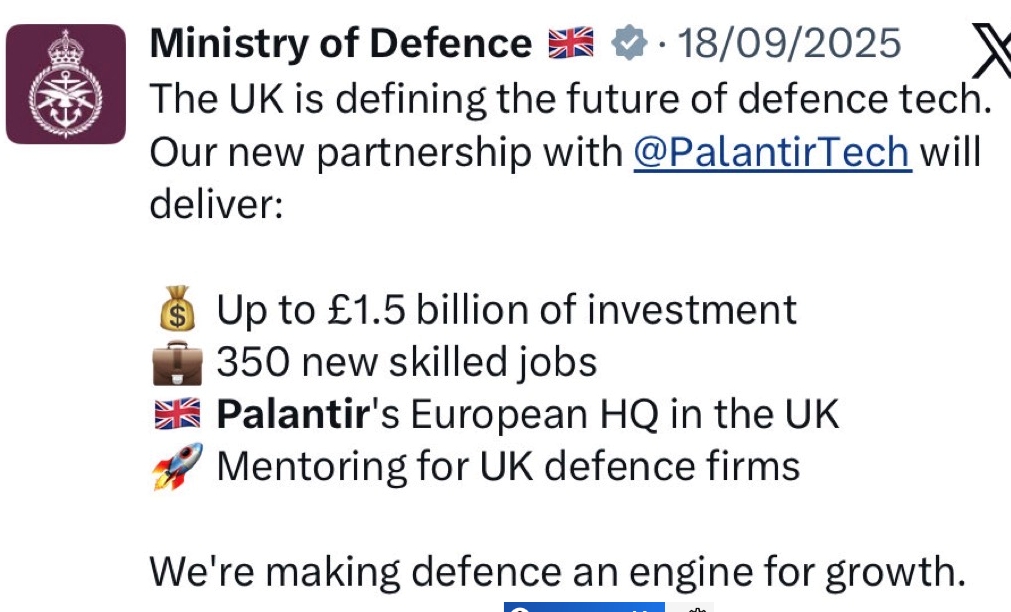This screenshot has width=1011, height=612.
Task: Open the @PalantirTech profile link
Action: coord(772,153)
